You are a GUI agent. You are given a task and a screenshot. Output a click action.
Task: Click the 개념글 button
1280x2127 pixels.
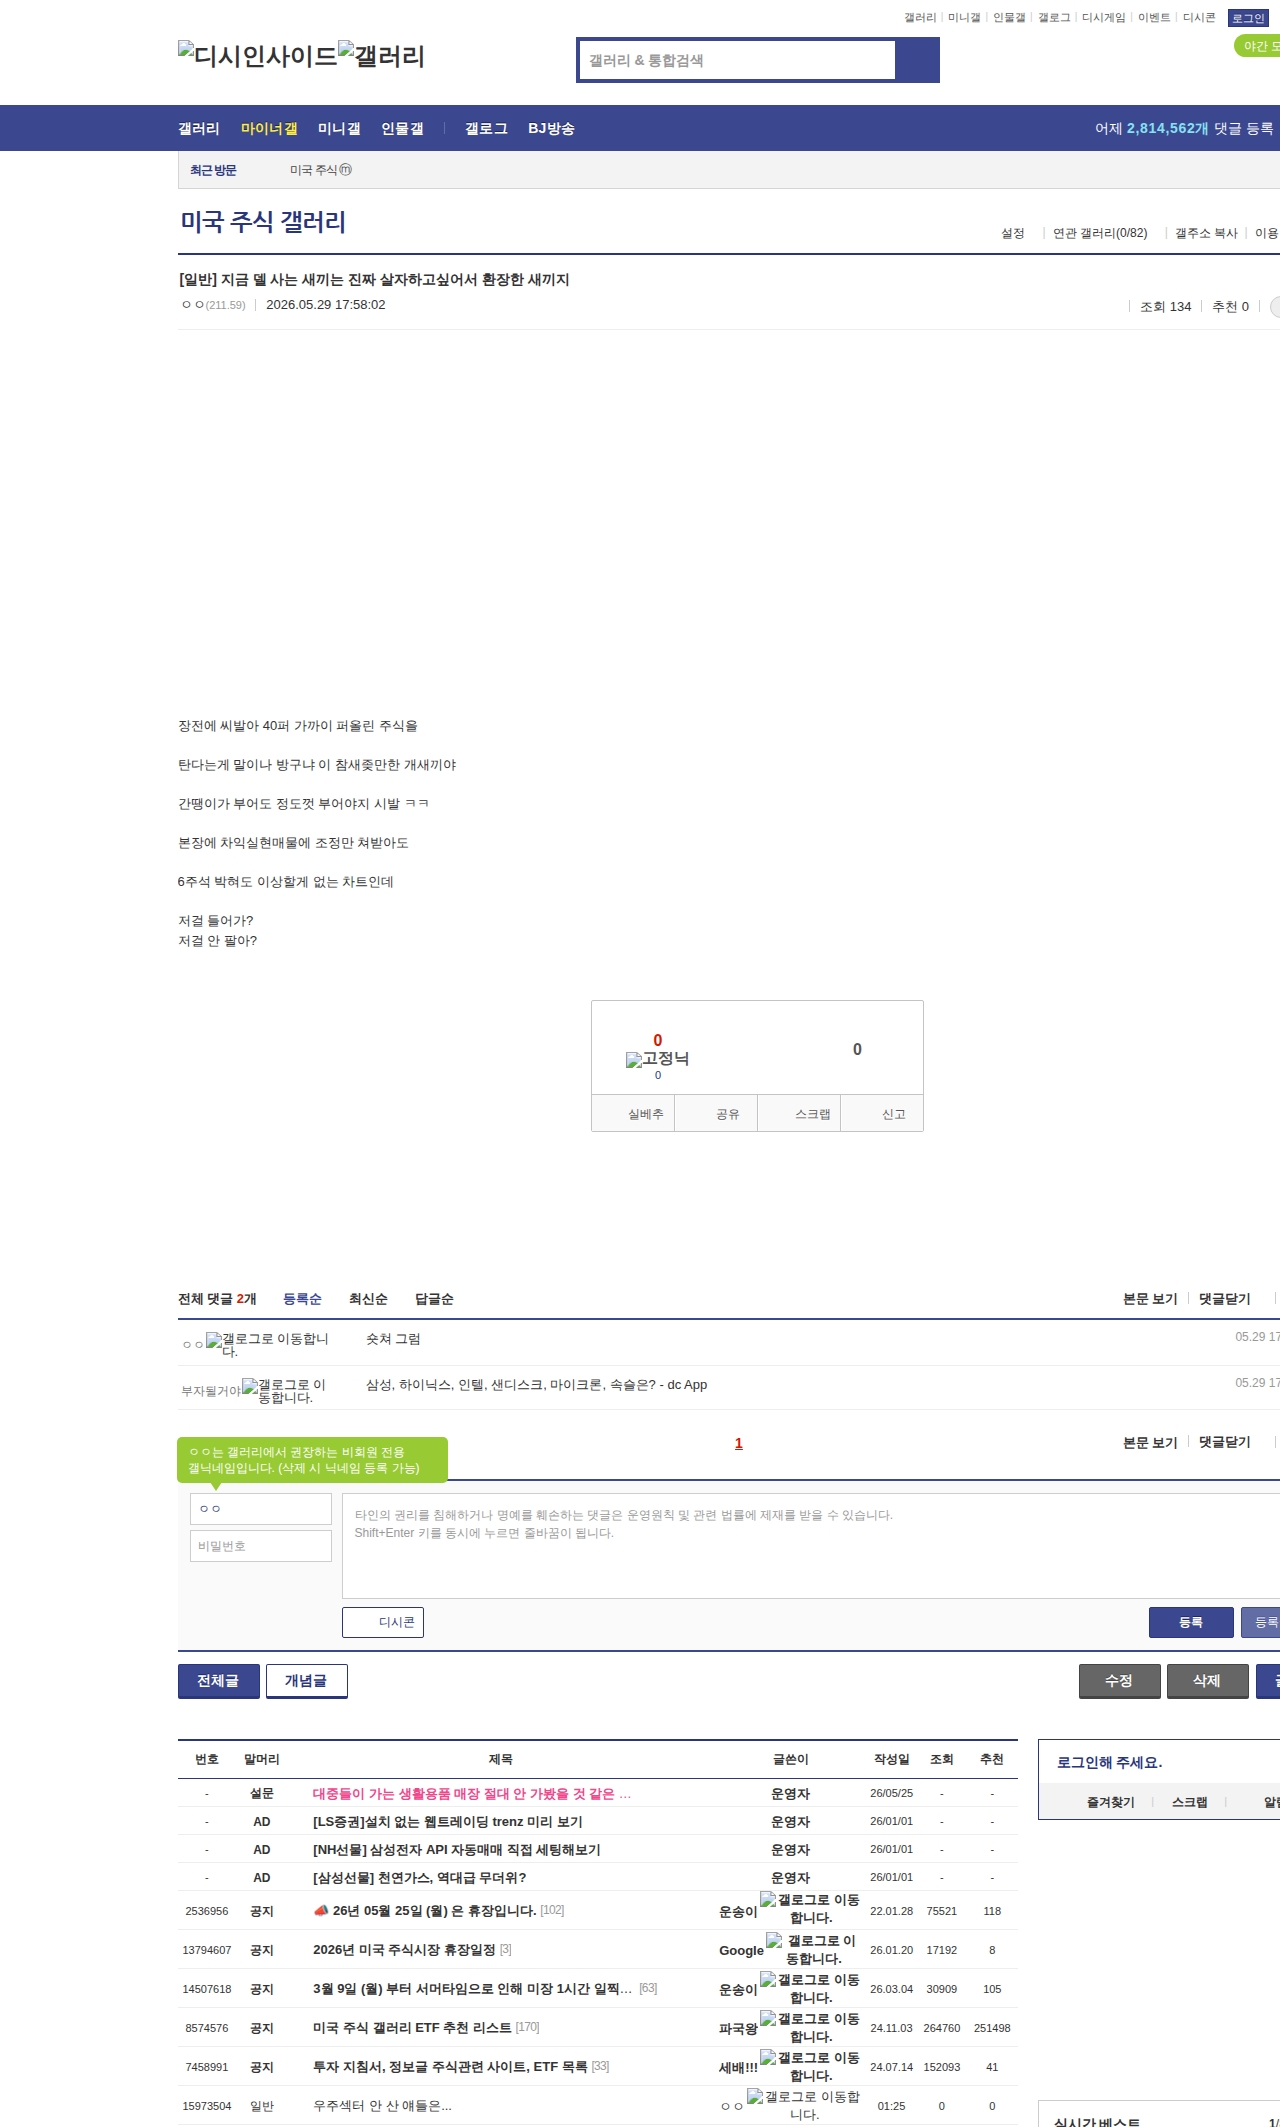(306, 1681)
